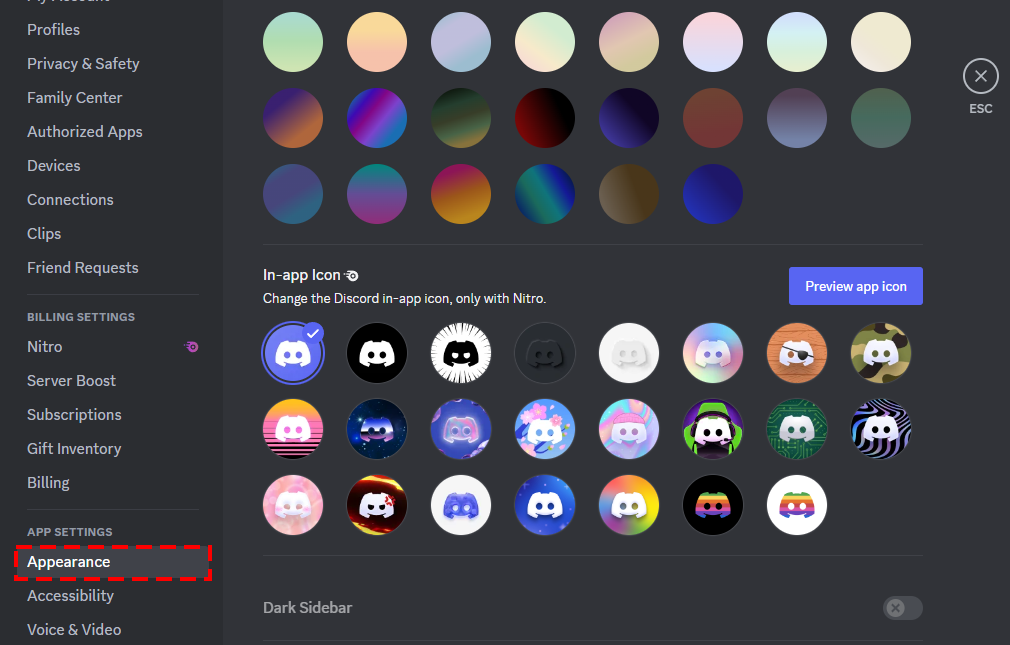This screenshot has width=1010, height=645.
Task: Go to Voice & Video settings
Action: tap(74, 629)
